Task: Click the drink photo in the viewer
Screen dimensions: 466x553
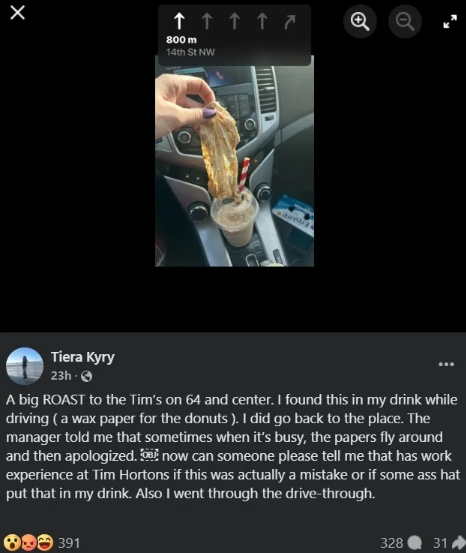Action: (234, 161)
